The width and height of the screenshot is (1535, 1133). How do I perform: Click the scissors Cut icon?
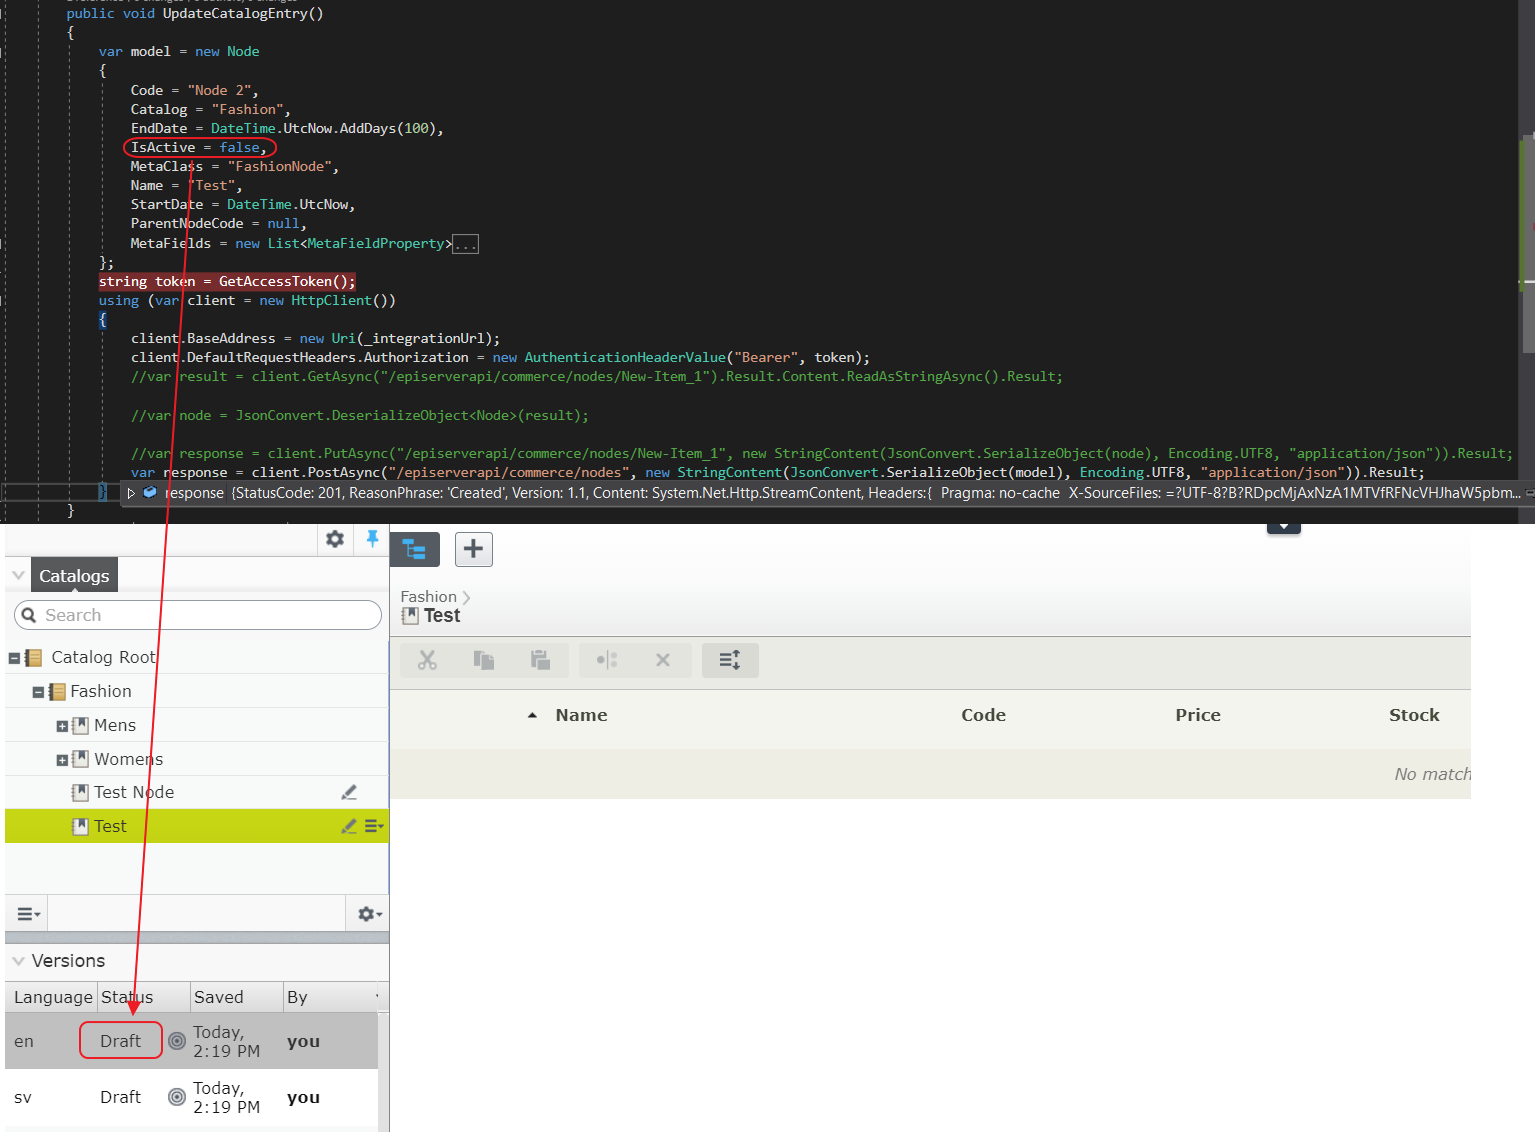pyautogui.click(x=427, y=660)
